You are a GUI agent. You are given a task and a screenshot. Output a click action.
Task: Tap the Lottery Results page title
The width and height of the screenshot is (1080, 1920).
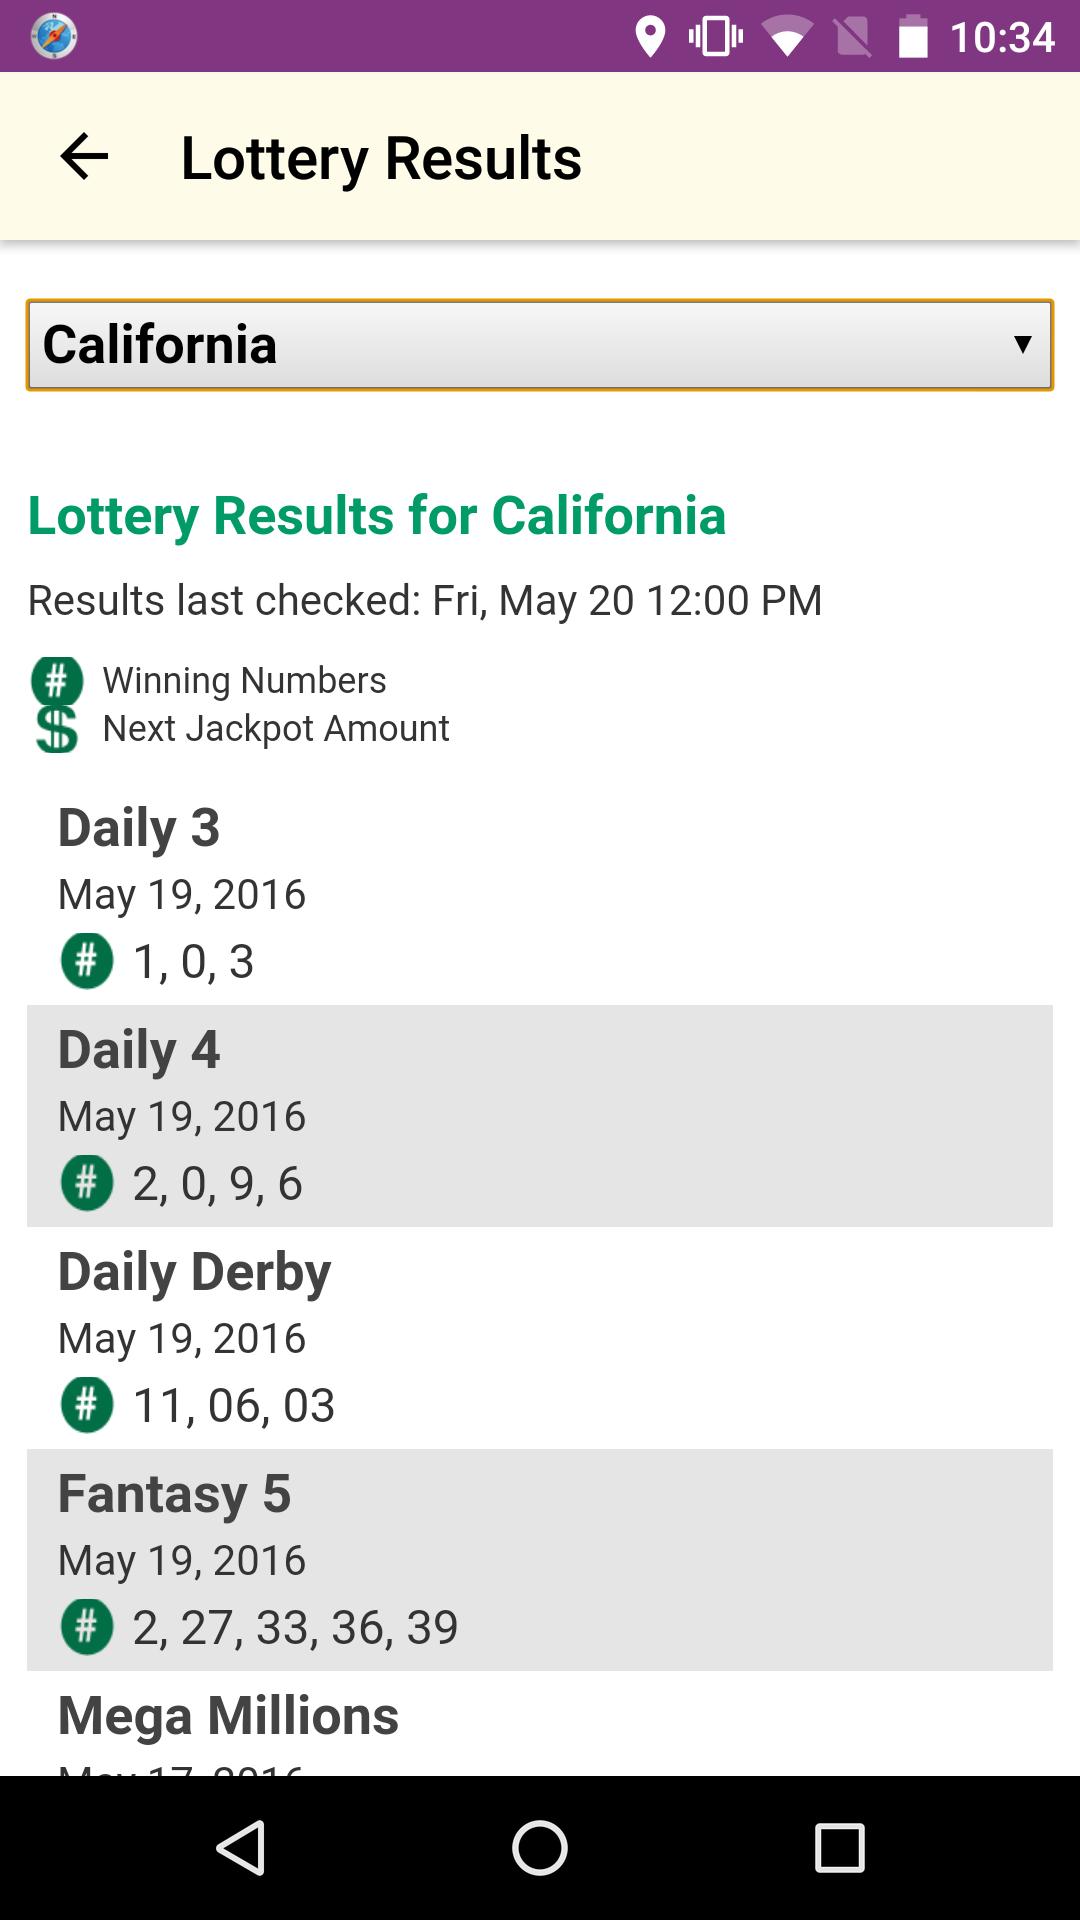point(380,158)
